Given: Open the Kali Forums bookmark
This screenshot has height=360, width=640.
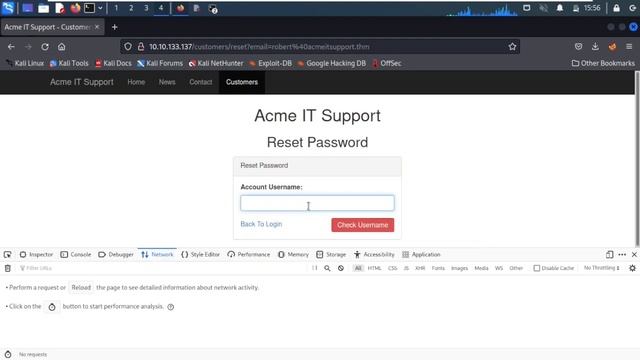Looking at the screenshot, I should pyautogui.click(x=160, y=63).
